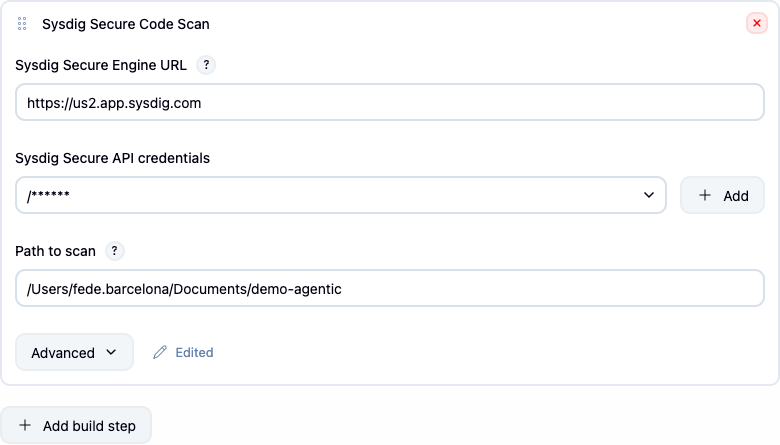Image resolution: width=780 pixels, height=445 pixels.
Task: Add new Sysdig Secure API credentials
Action: [x=722, y=195]
